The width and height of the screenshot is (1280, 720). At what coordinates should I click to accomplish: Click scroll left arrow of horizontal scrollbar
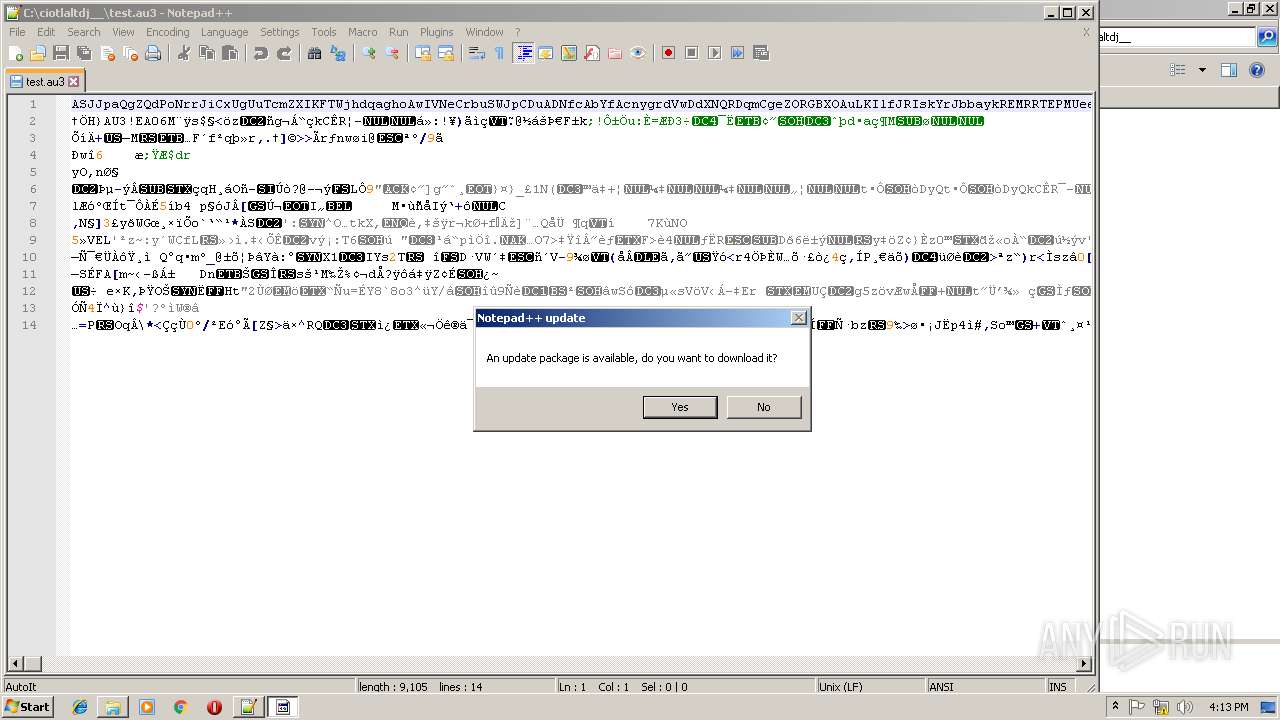15,663
